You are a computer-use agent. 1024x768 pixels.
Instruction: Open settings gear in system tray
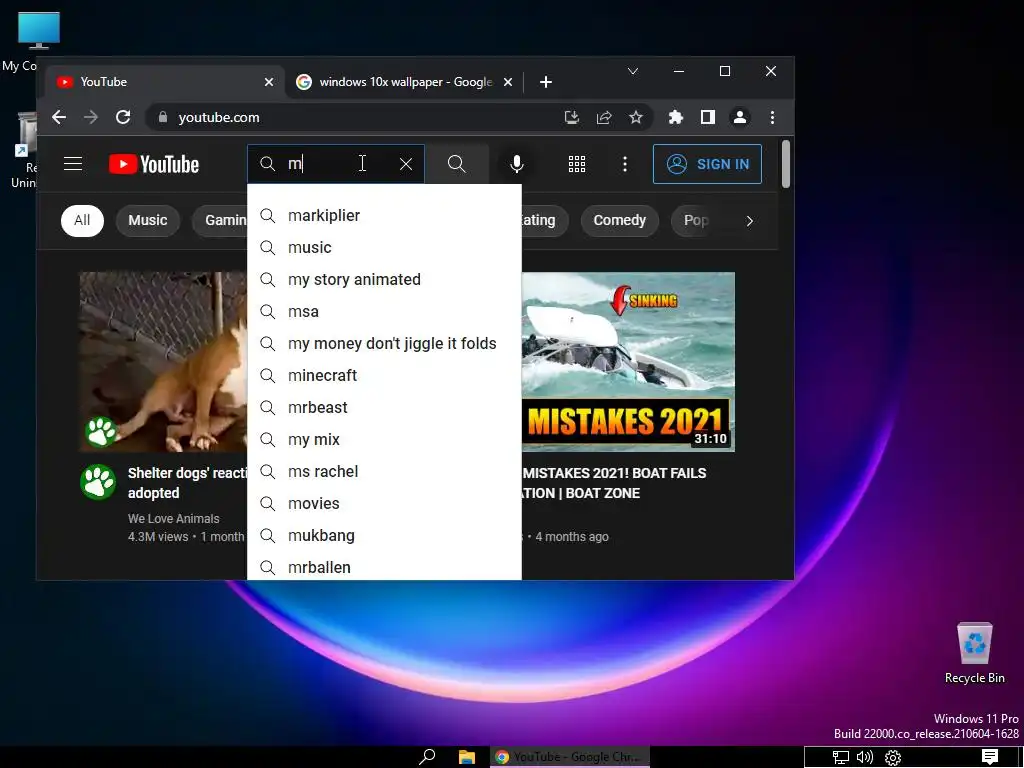893,757
